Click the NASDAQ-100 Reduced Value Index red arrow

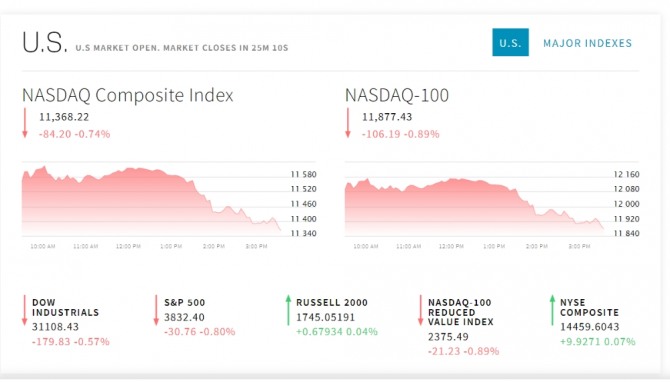pos(420,311)
